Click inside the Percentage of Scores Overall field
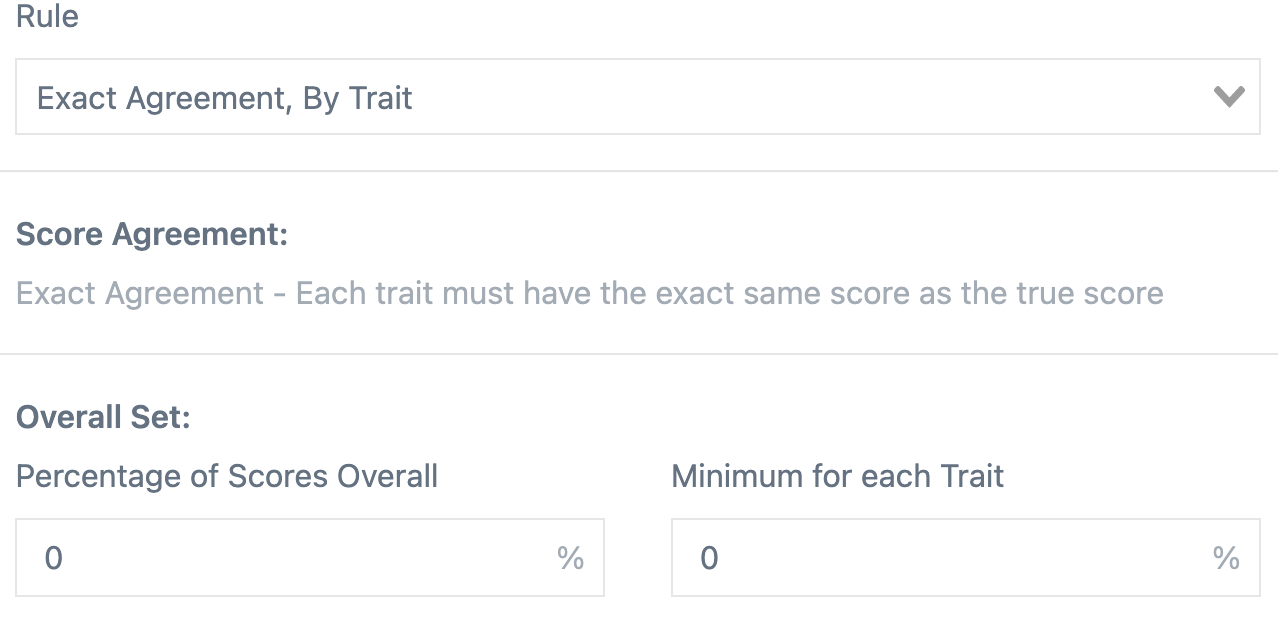This screenshot has height=618, width=1278. [300, 558]
